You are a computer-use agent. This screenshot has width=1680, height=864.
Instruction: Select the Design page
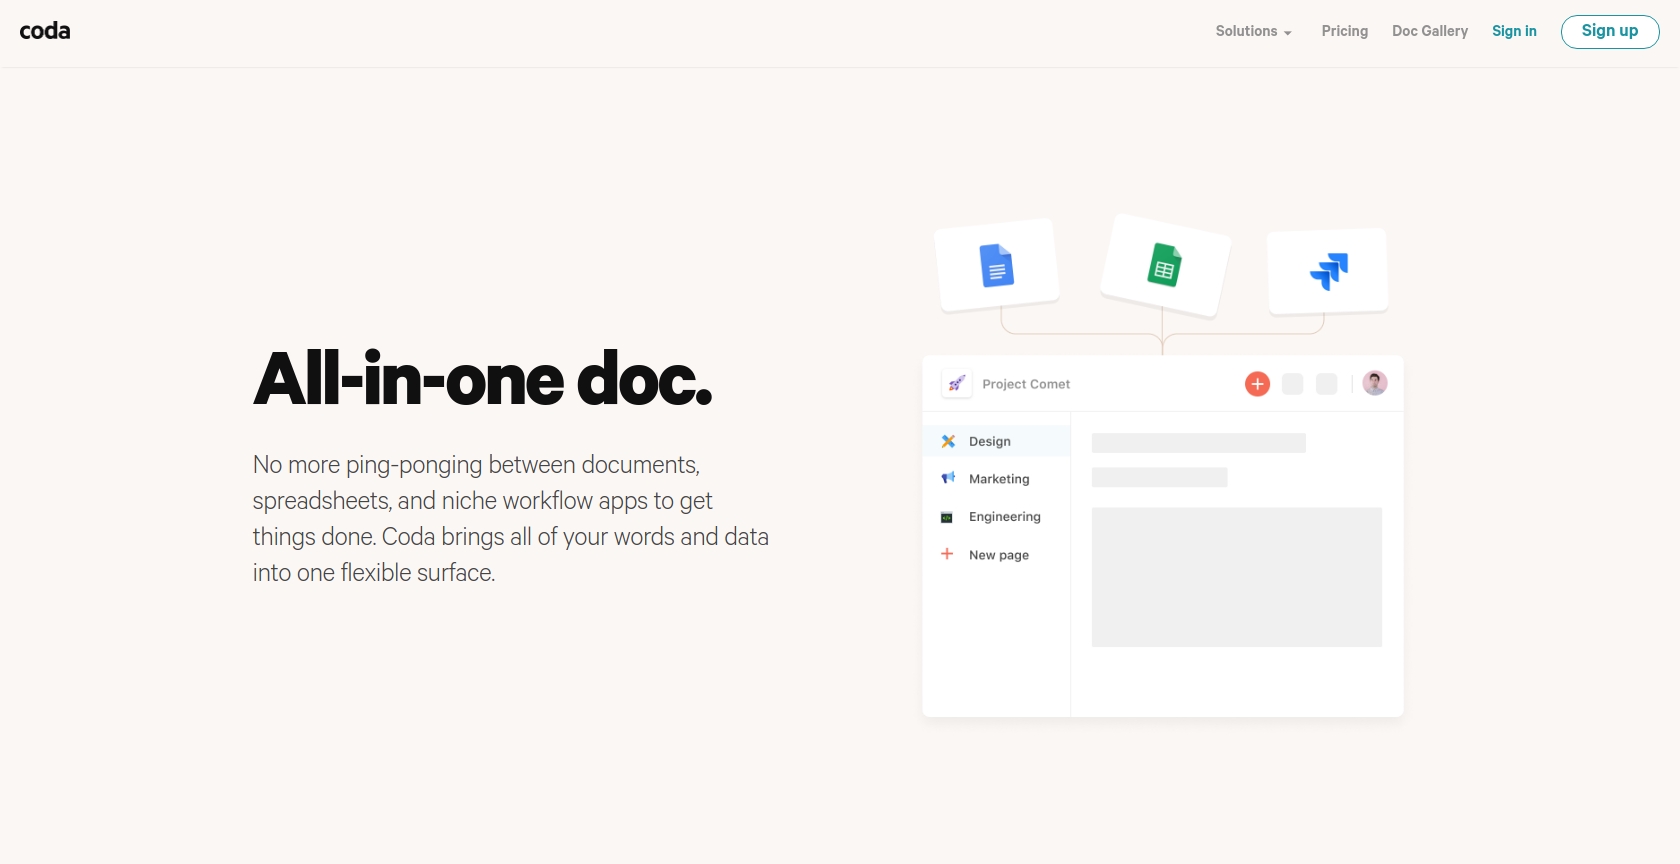tap(996, 441)
